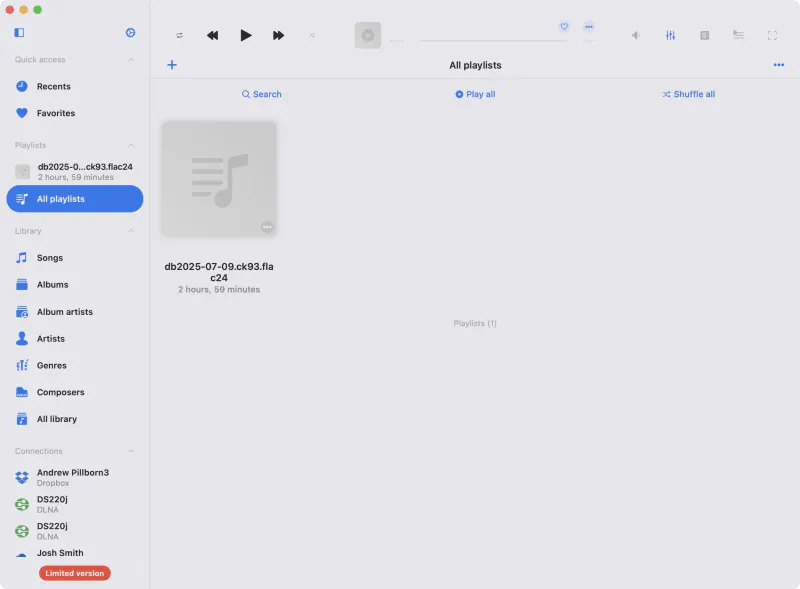This screenshot has width=800, height=589.
Task: Click the volume speaker icon
Action: tap(636, 35)
